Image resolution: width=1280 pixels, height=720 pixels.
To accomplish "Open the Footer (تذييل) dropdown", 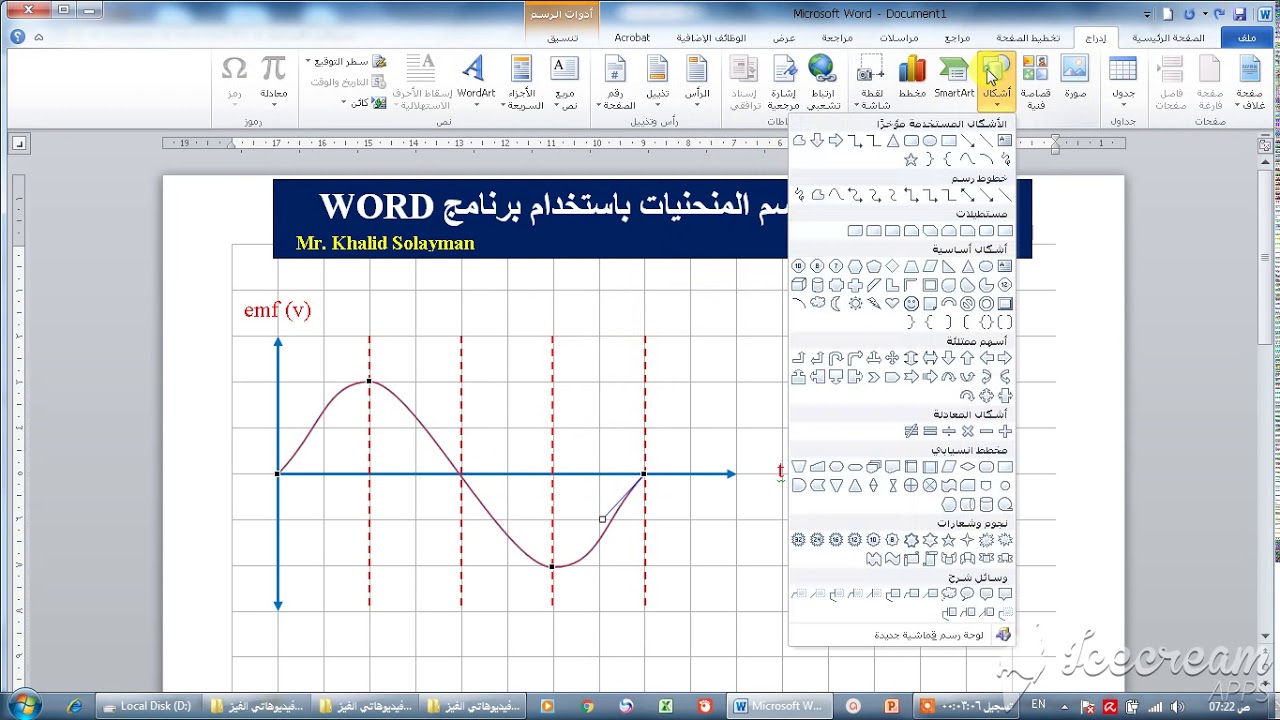I will pyautogui.click(x=657, y=82).
